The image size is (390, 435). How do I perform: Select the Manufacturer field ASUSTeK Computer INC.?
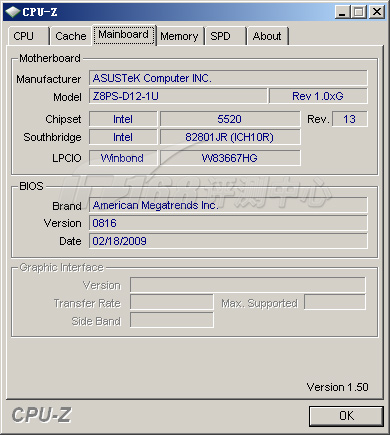coord(228,78)
